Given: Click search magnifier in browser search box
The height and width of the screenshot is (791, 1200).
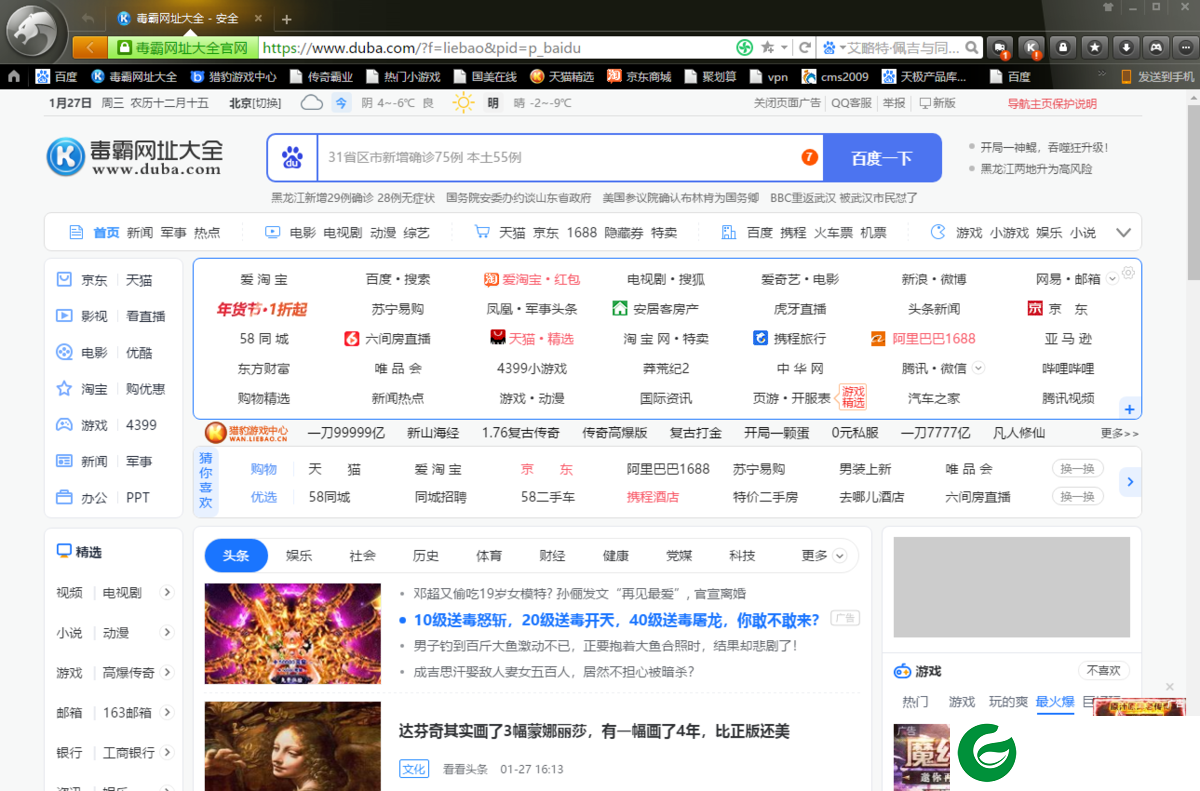Looking at the screenshot, I should click(x=971, y=47).
